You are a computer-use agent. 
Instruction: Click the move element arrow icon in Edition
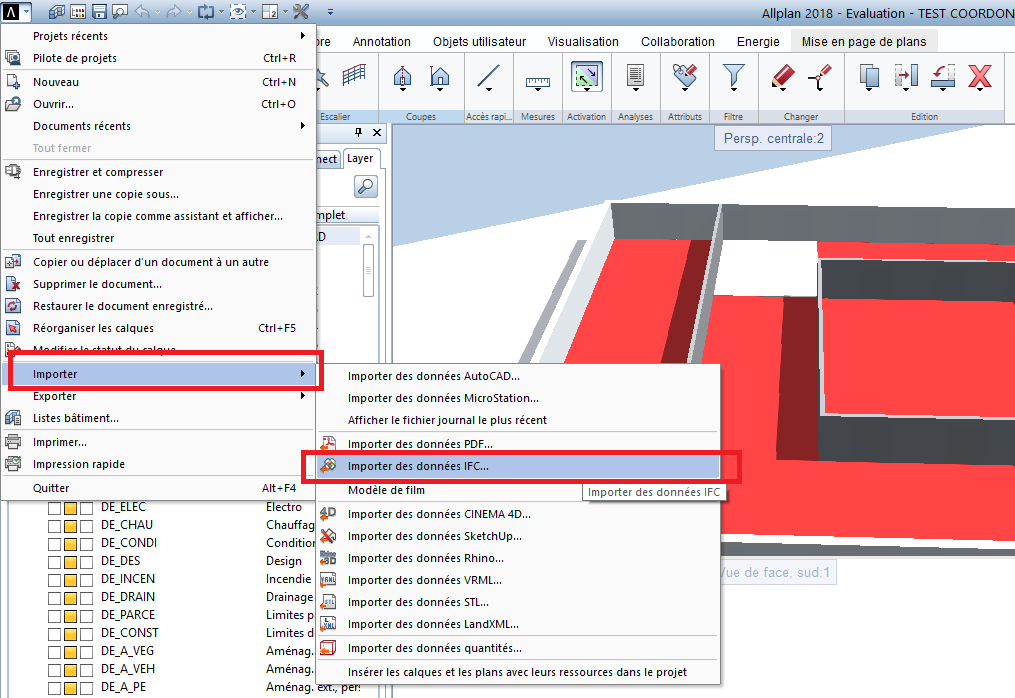pyautogui.click(x=906, y=76)
